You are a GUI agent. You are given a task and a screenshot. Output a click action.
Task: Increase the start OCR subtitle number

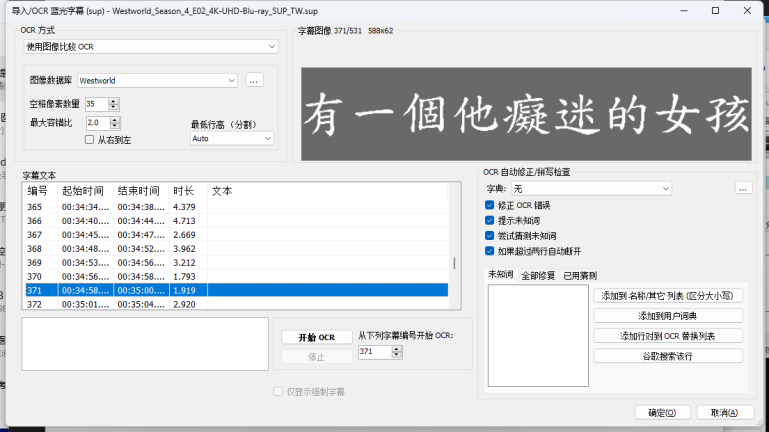coord(397,349)
